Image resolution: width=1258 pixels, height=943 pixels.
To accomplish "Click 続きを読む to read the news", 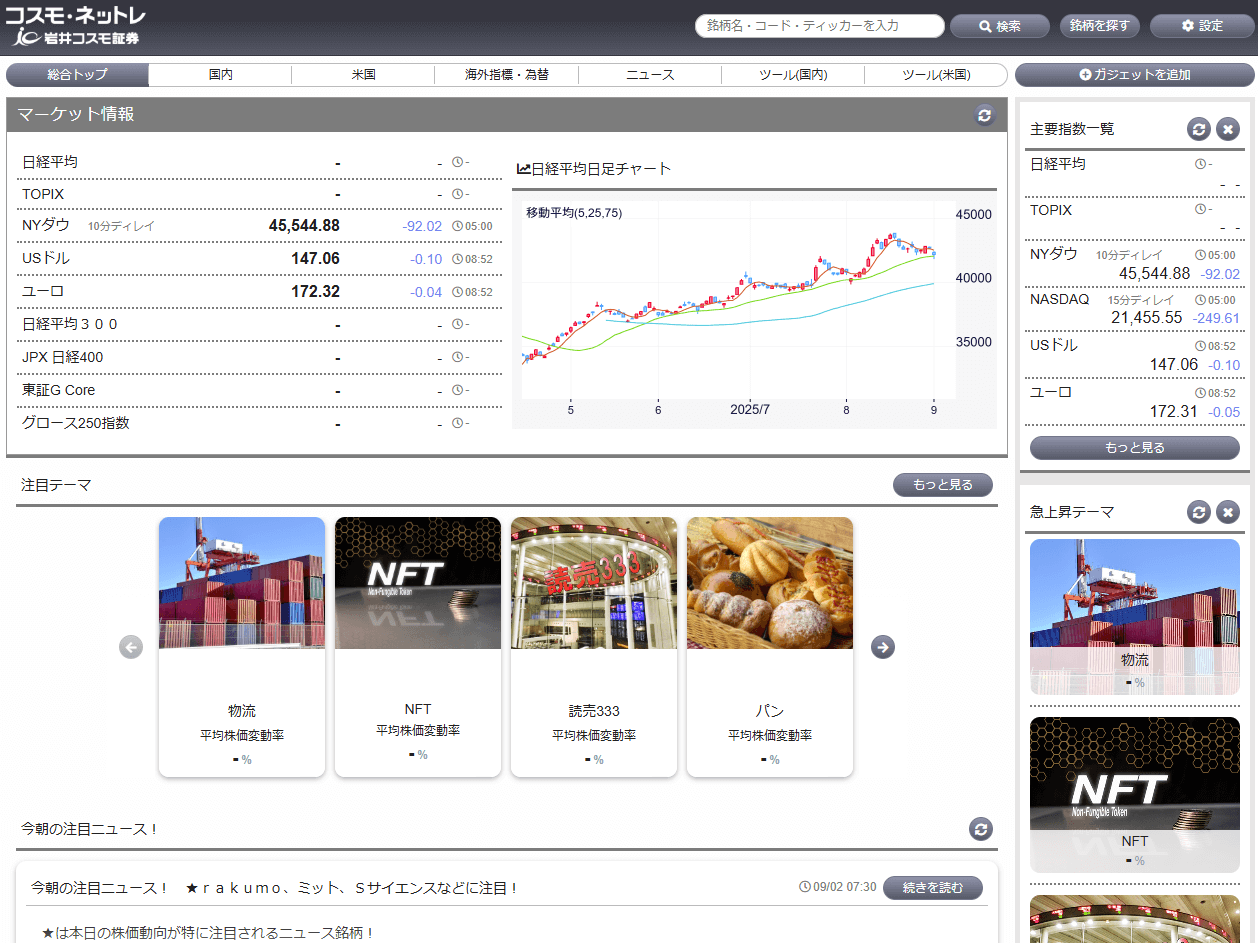I will coord(932,887).
